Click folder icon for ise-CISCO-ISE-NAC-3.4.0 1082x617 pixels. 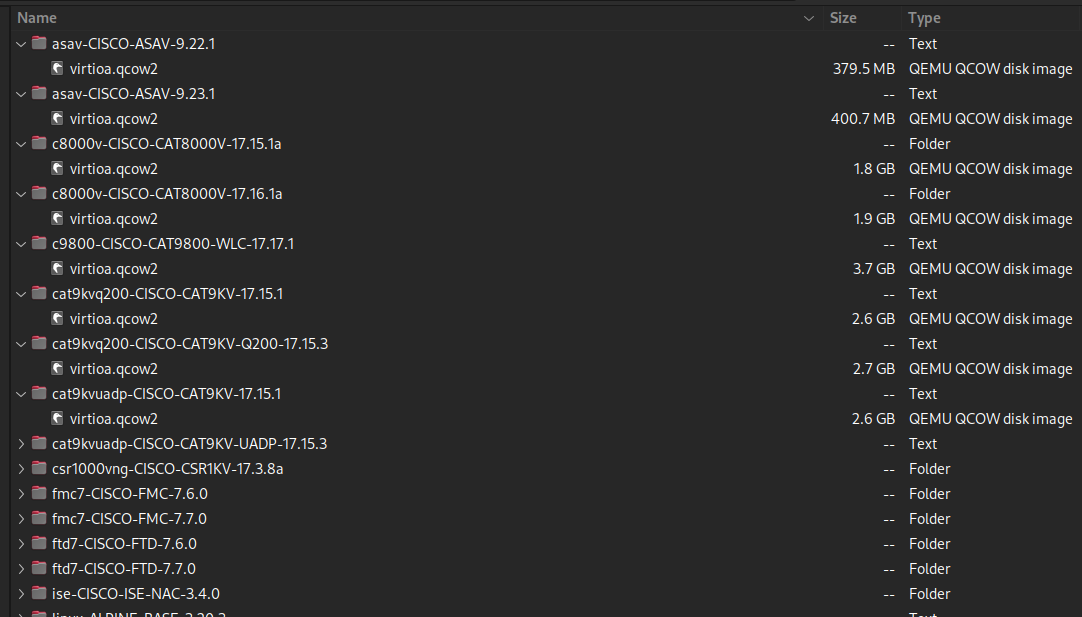point(39,594)
